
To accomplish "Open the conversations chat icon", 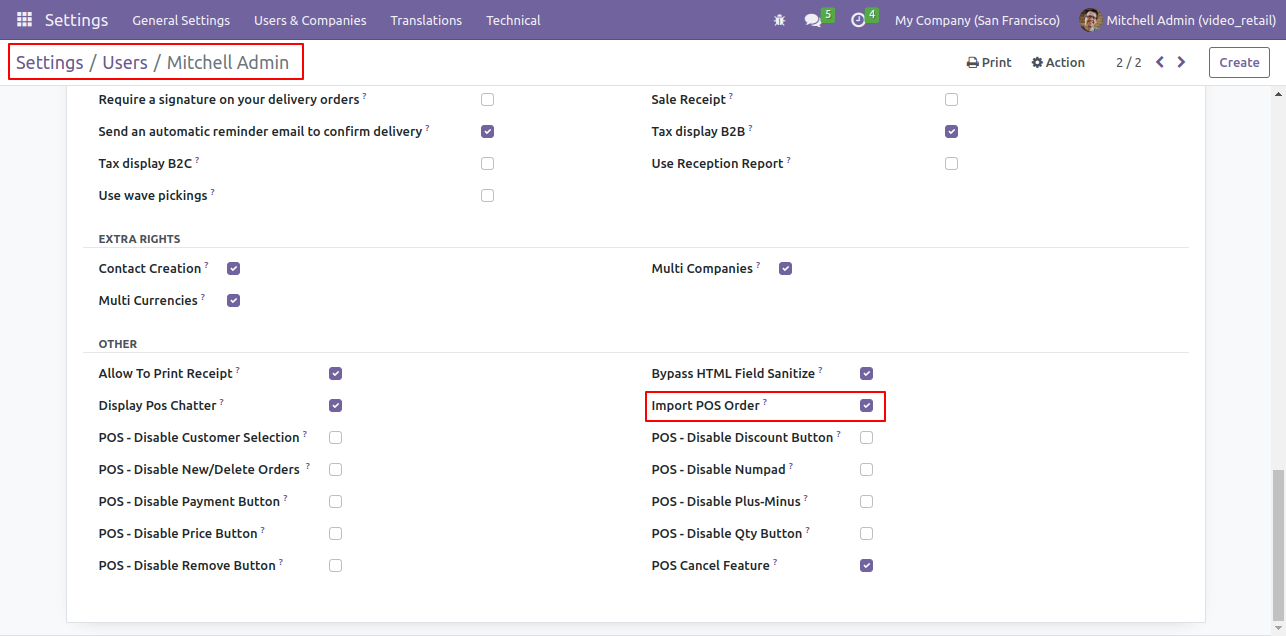I will click(813, 20).
